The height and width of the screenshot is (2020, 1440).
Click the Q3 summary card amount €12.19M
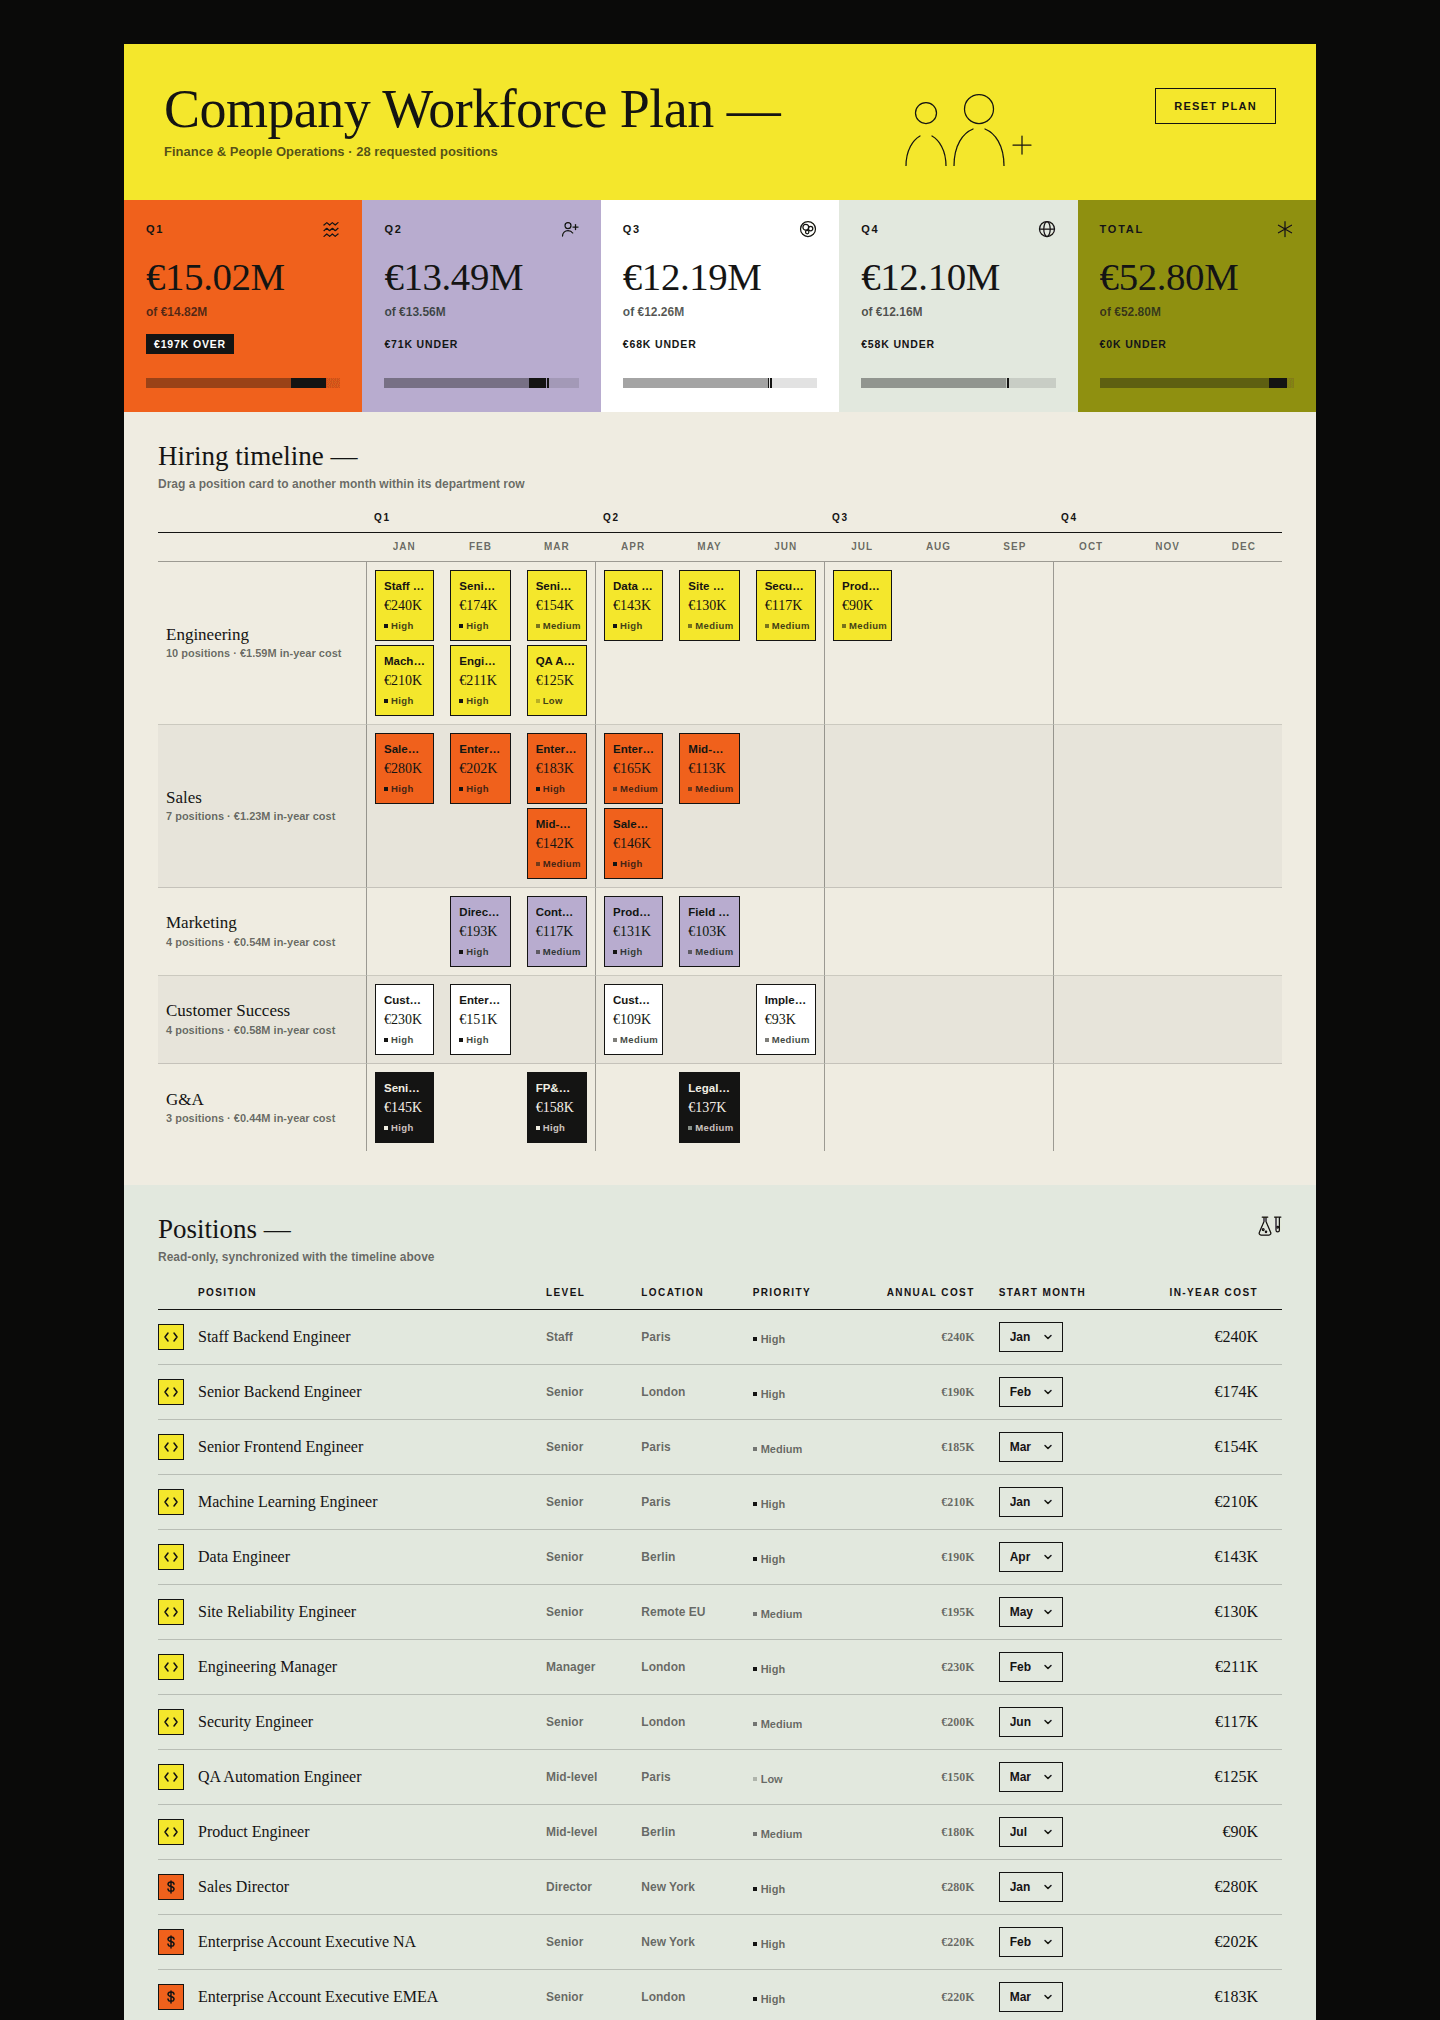(x=692, y=278)
